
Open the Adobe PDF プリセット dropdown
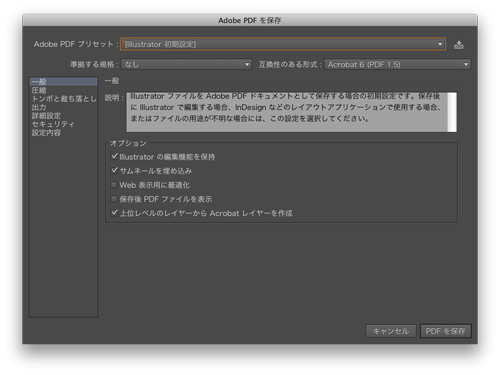click(283, 44)
